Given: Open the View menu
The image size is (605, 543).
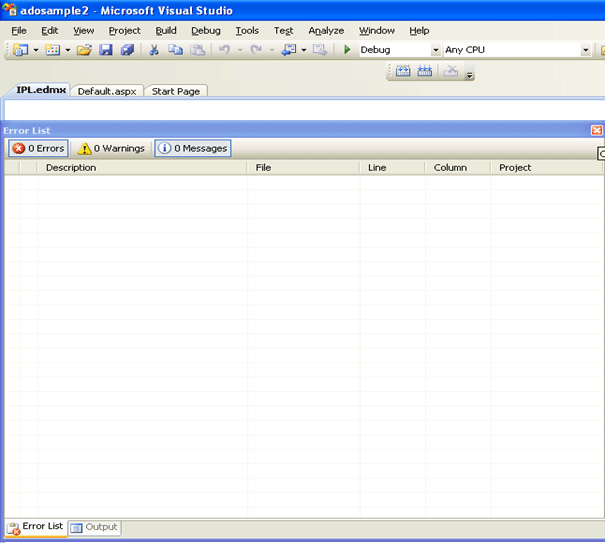Looking at the screenshot, I should [84, 30].
